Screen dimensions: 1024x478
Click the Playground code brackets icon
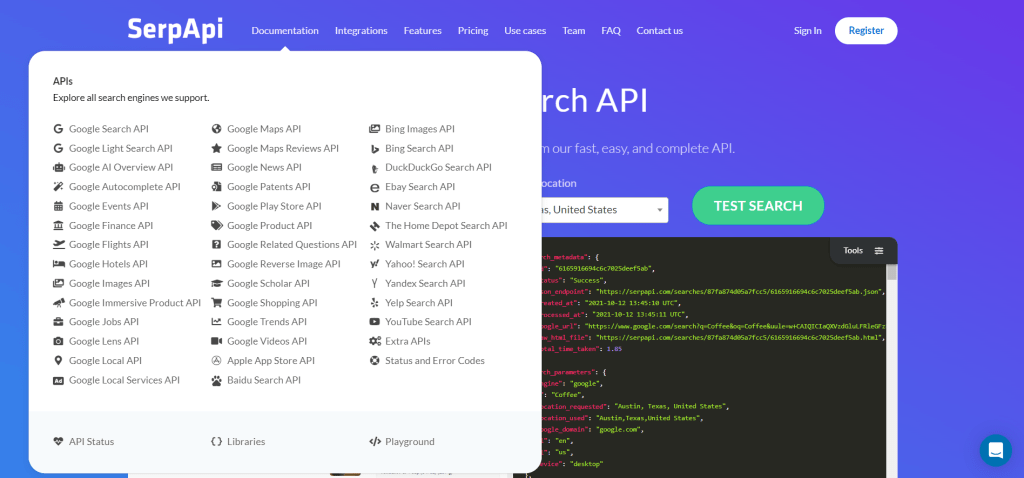tap(375, 441)
